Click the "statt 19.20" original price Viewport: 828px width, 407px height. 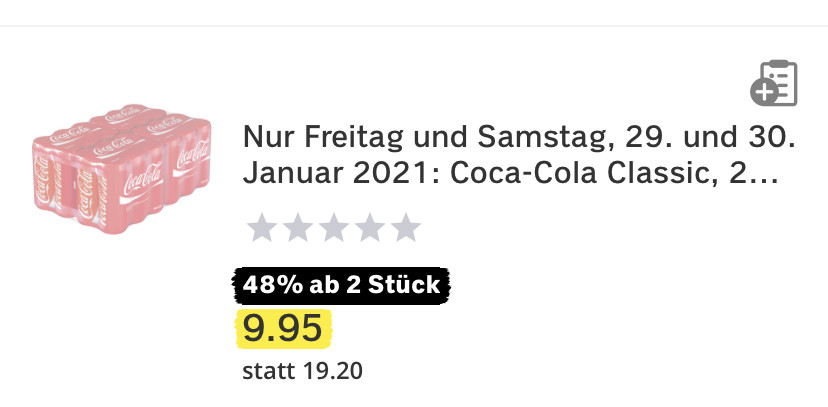[302, 372]
